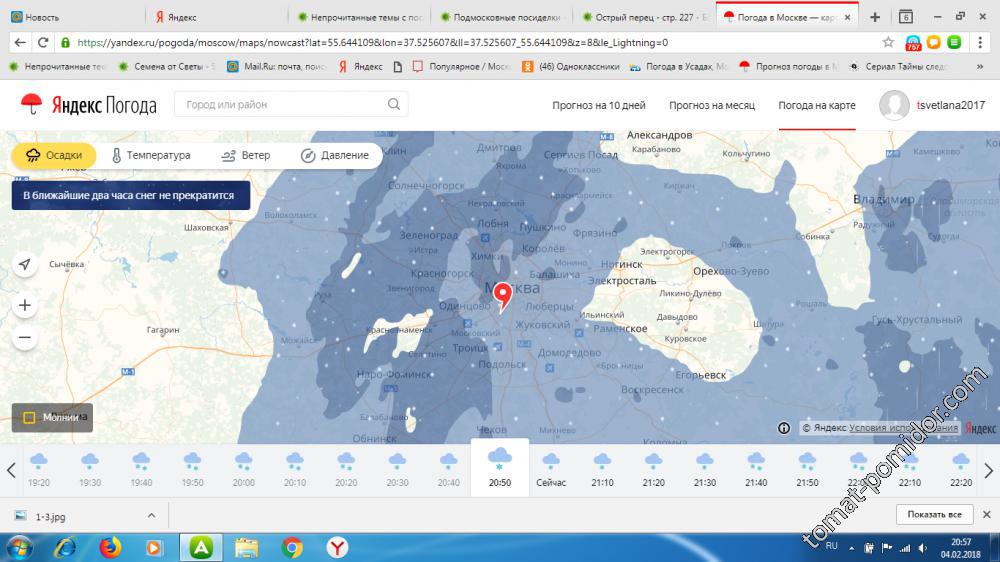Click the volume tray icon
1000x562 pixels.
coord(922,547)
